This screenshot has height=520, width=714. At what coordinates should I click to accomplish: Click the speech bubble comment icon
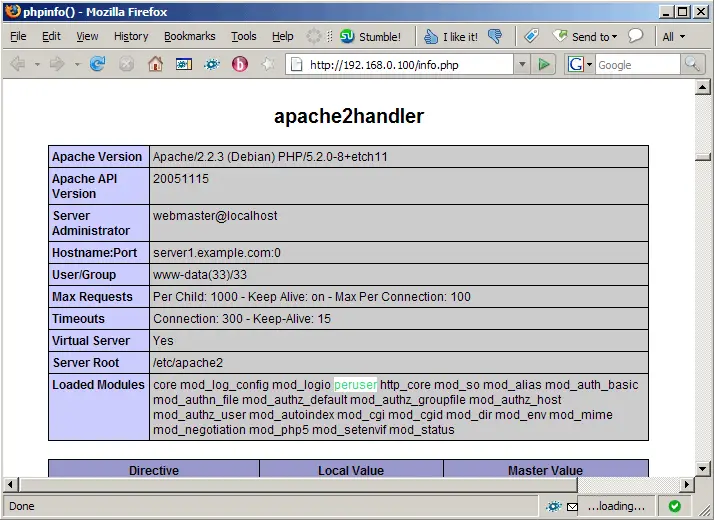(635, 36)
